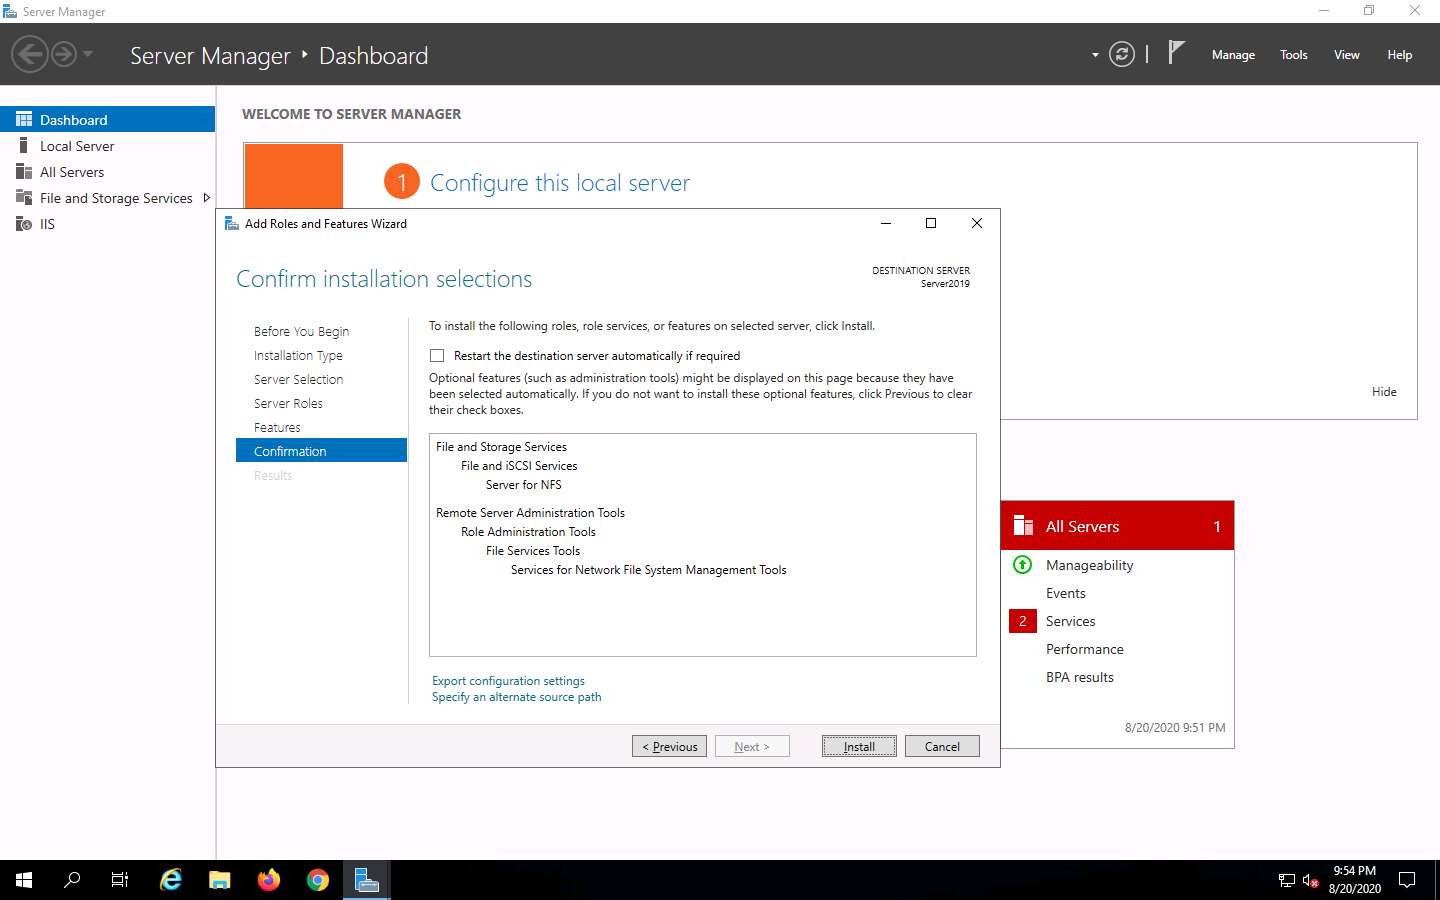
Task: Click the forward navigation arrow in Server Manager
Action: point(64,54)
